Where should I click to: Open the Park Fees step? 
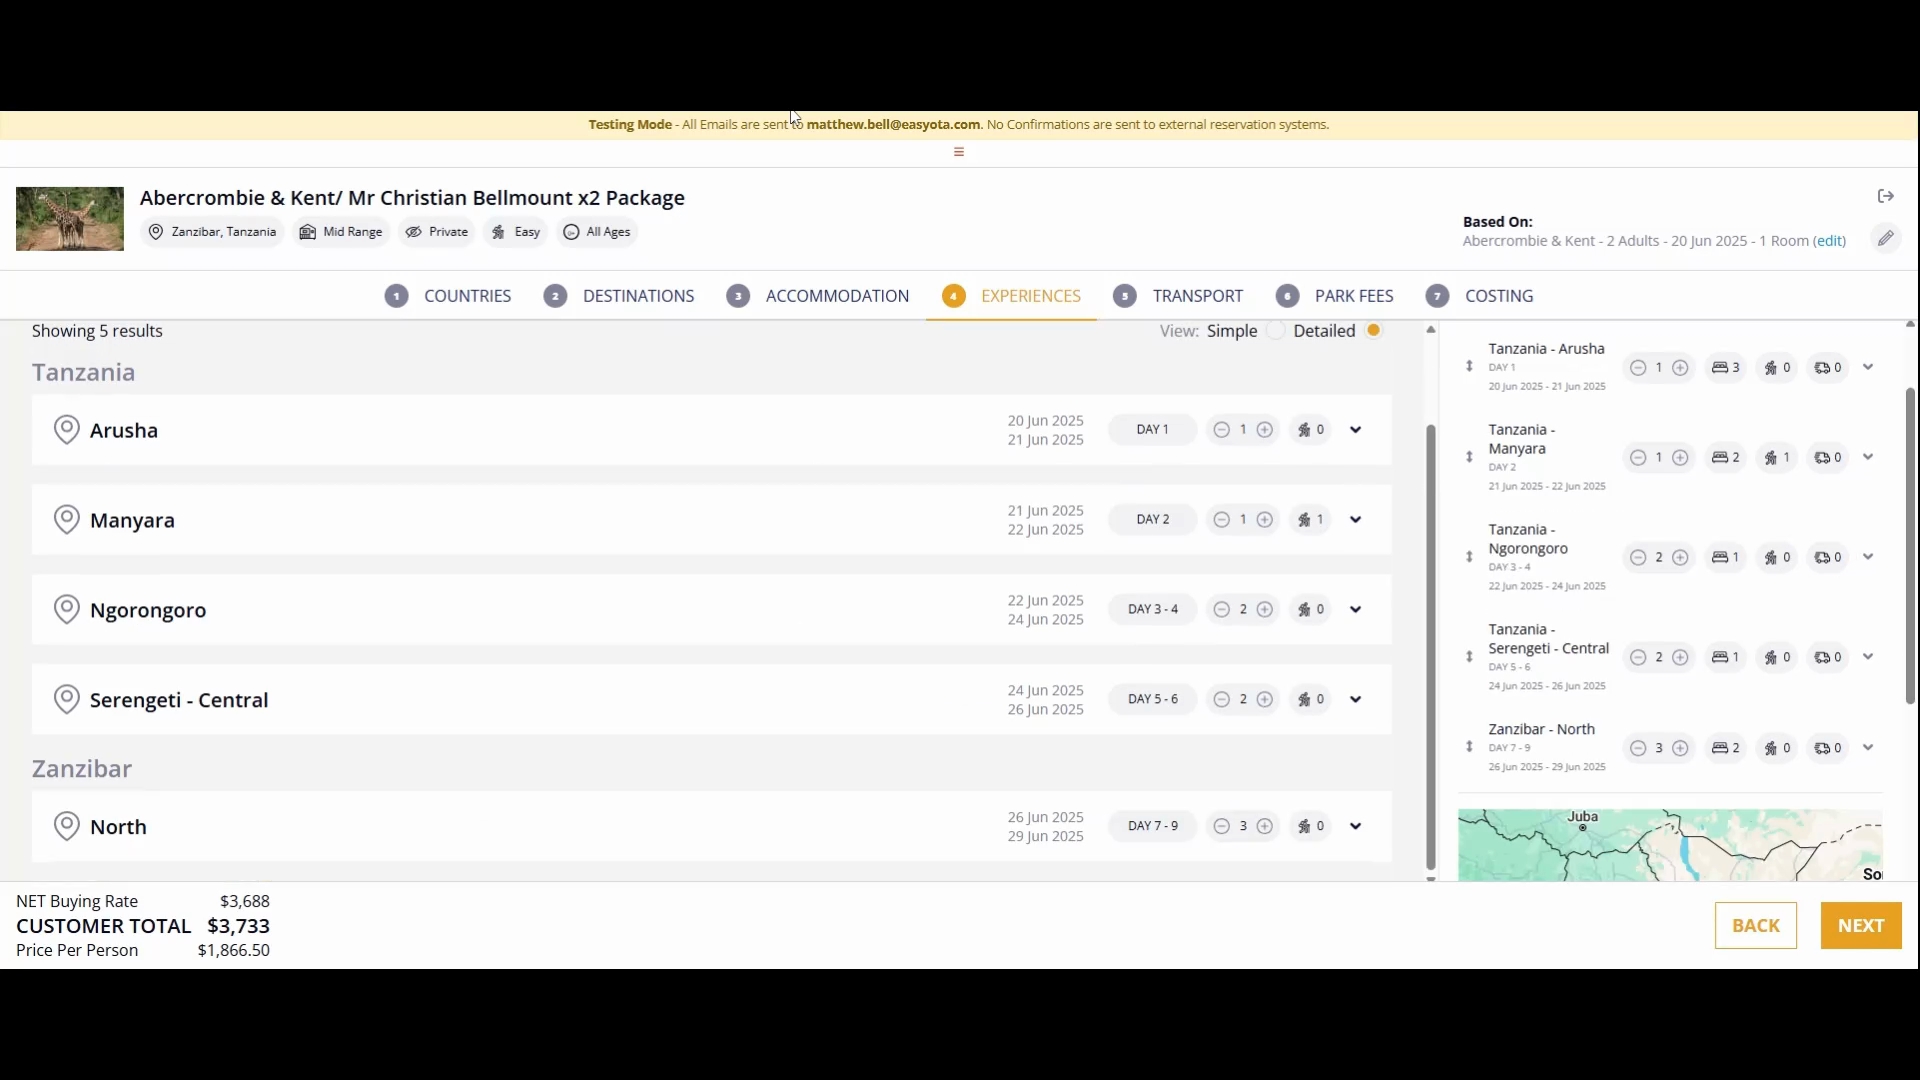1335,296
